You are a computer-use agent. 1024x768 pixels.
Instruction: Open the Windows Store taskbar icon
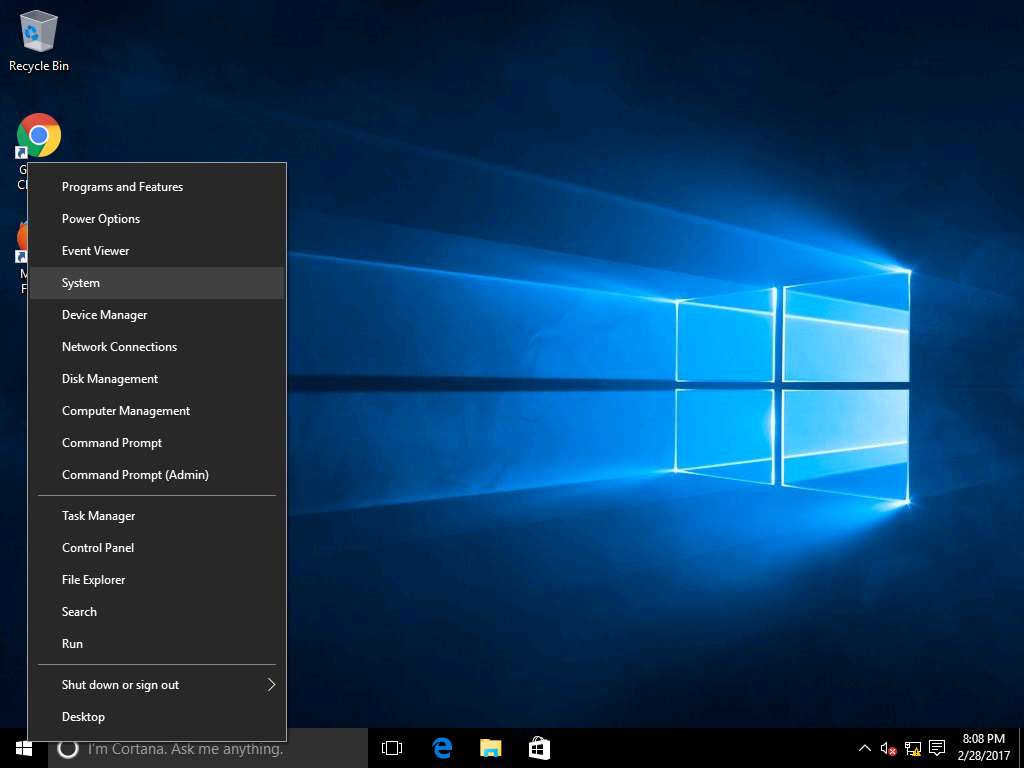pos(539,748)
